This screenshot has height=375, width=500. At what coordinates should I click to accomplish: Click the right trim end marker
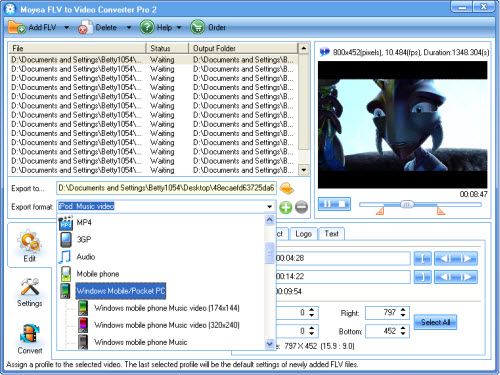click(x=441, y=211)
